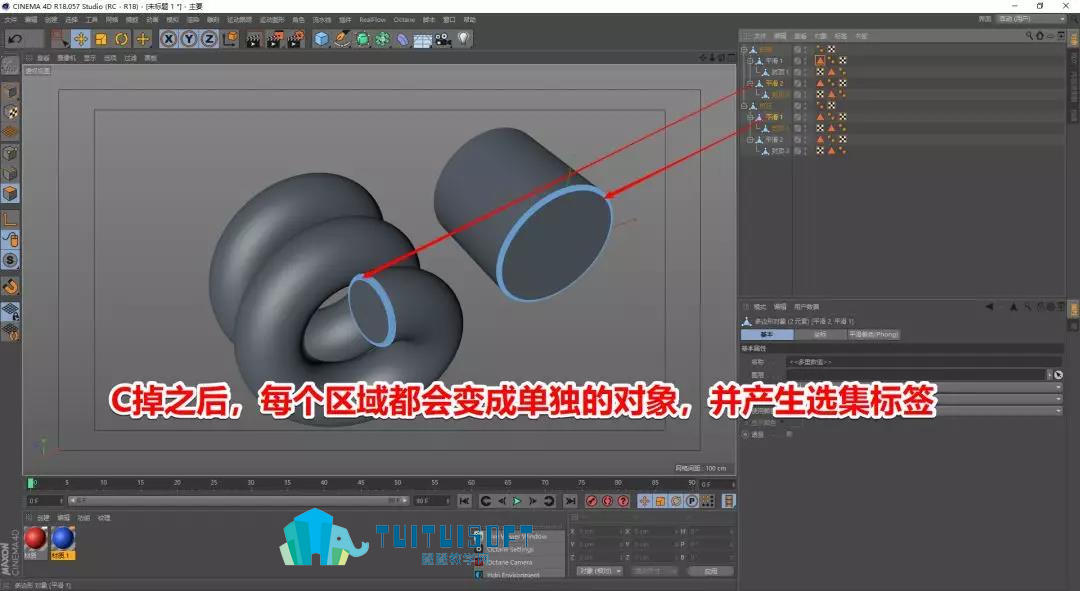
Task: Click the Undo arrow icon
Action: coord(14,39)
